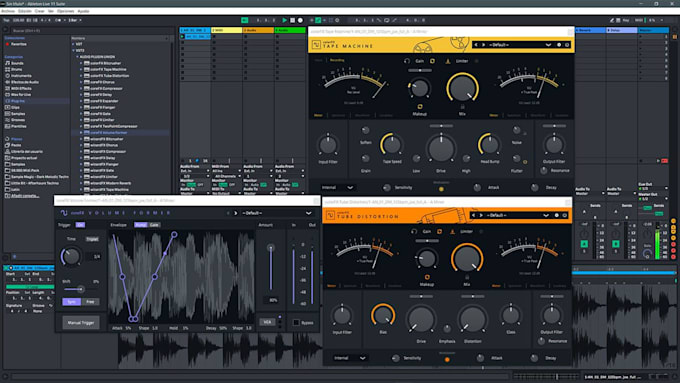680x383 pixels.
Task: Click the Manual Trigger button
Action: [x=81, y=323]
